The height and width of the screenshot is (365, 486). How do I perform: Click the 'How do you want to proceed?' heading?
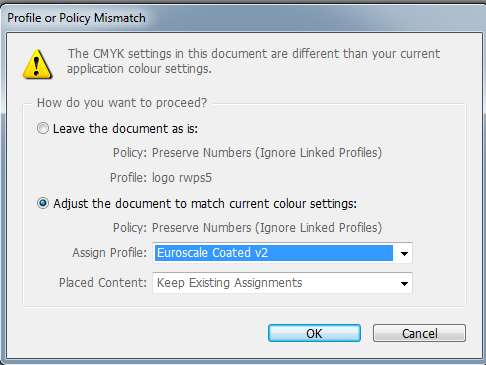click(x=122, y=103)
